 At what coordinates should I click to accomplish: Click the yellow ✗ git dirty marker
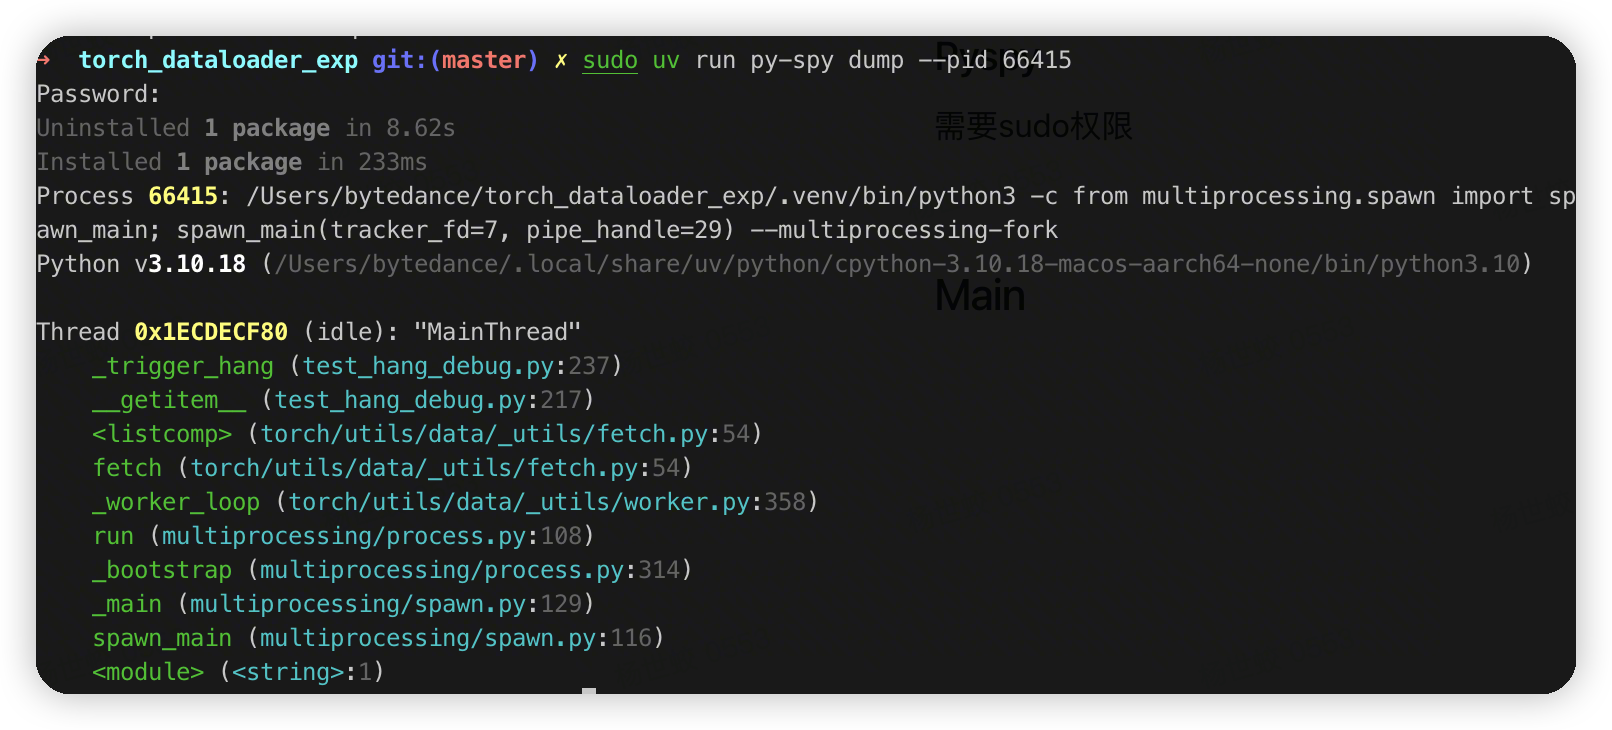[561, 61]
